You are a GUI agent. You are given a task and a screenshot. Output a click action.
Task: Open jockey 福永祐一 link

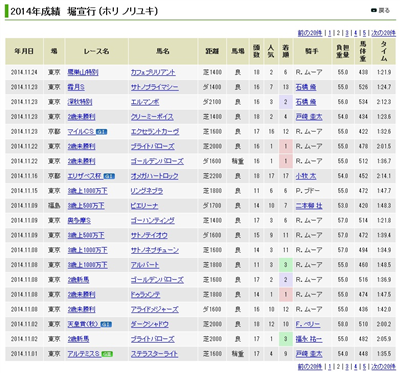coord(309,339)
